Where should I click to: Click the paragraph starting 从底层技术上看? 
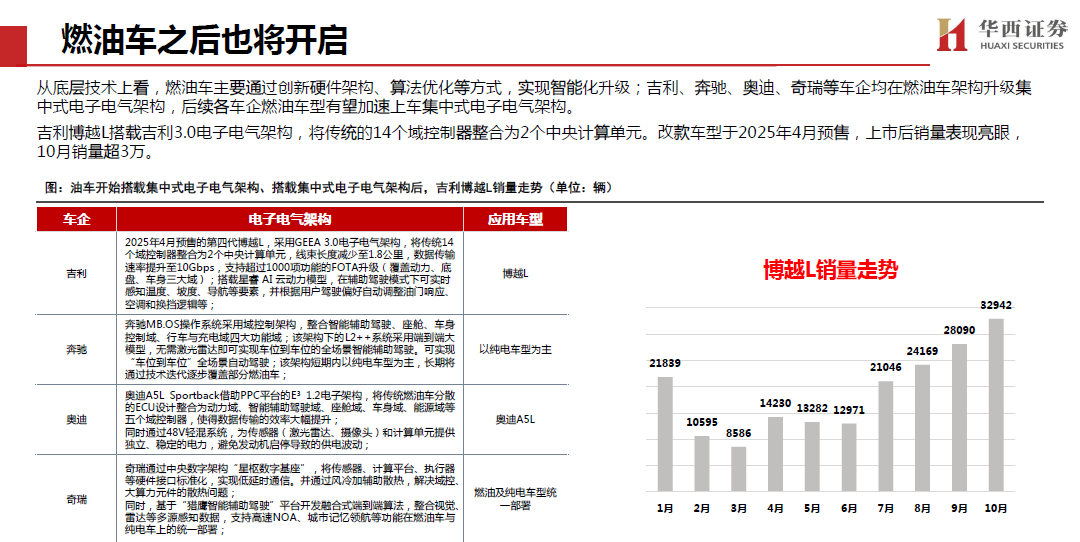tap(534, 97)
